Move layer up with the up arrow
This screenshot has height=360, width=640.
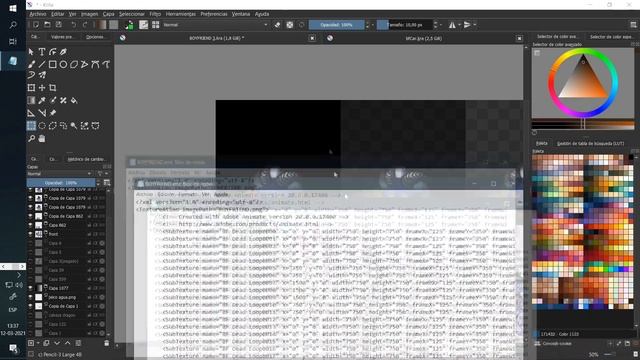coord(67,343)
